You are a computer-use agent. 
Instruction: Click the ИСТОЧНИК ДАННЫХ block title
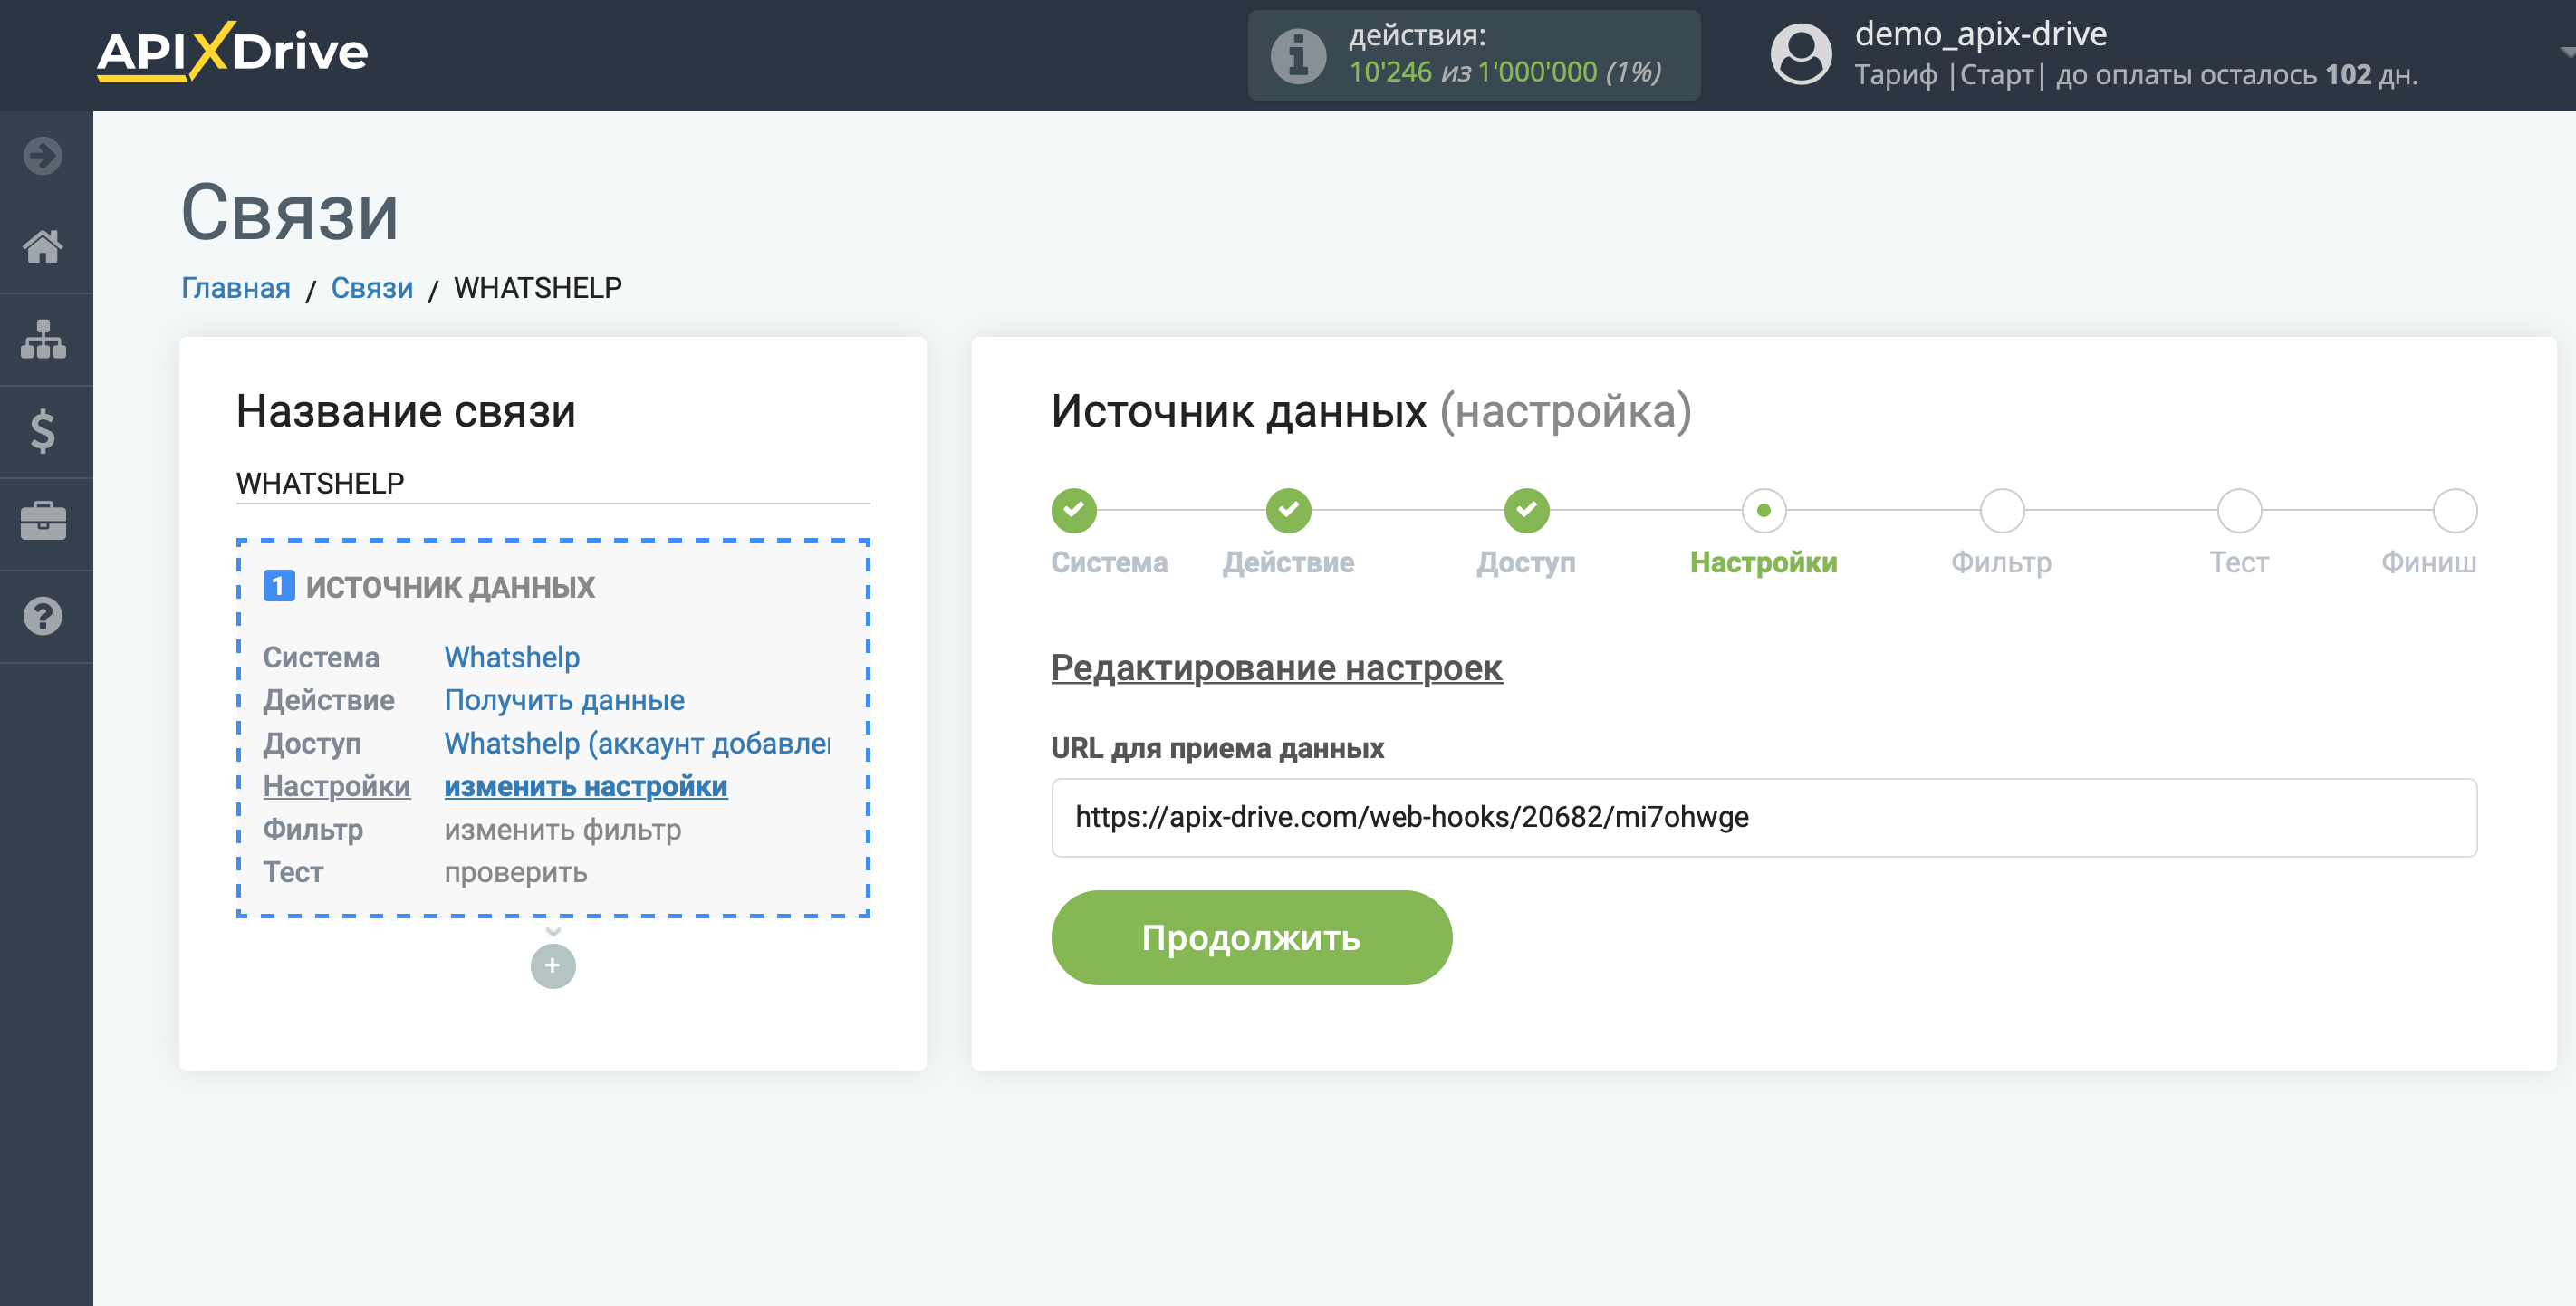pos(450,587)
